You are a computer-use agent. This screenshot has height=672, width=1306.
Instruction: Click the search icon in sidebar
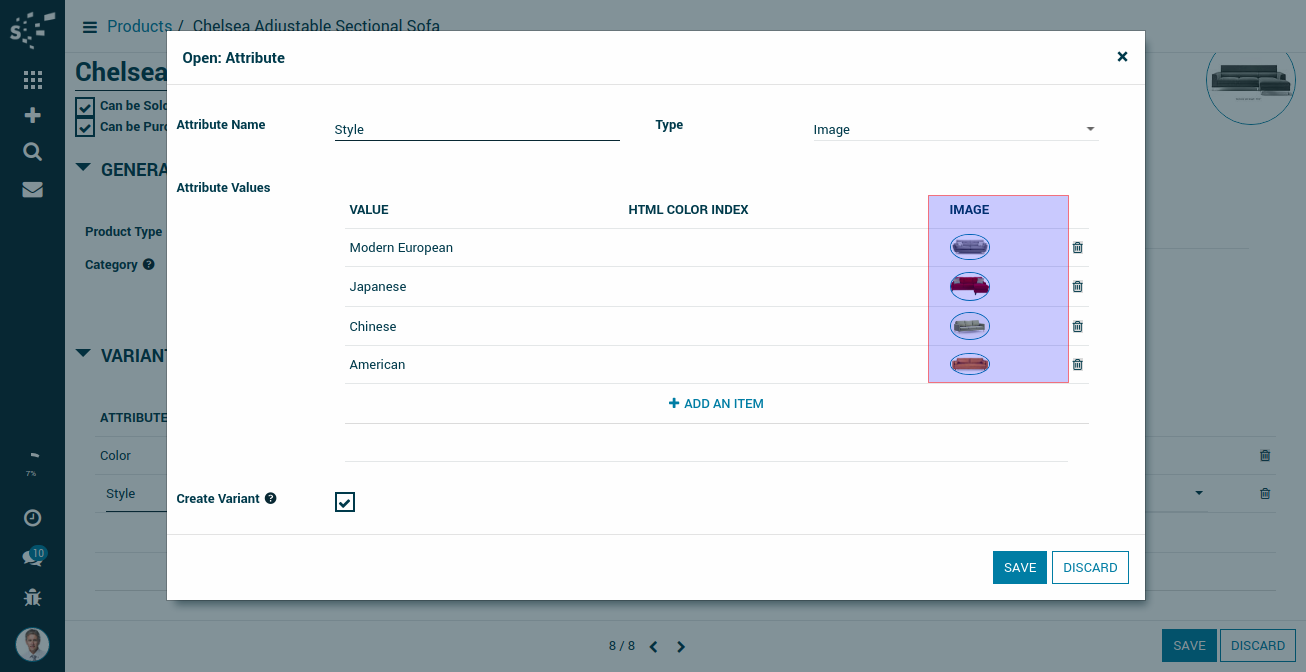click(32, 152)
